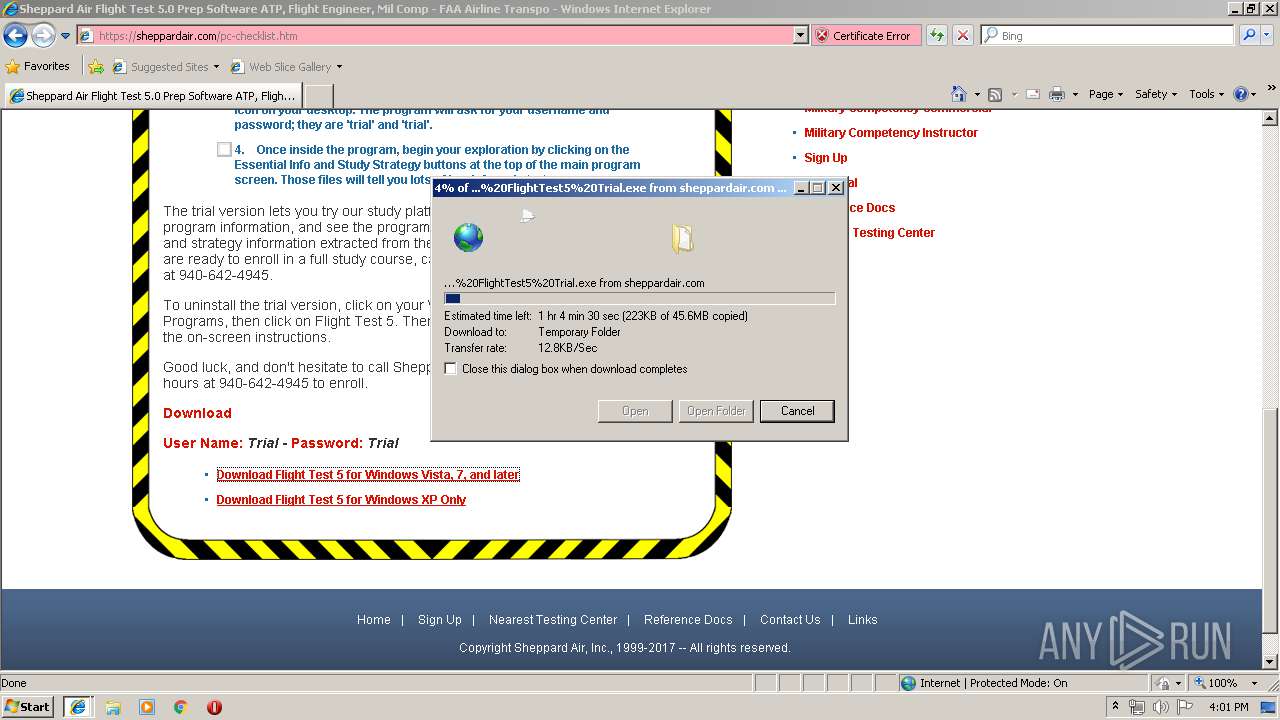Click the vertical scrollbar down arrow

point(1270,662)
